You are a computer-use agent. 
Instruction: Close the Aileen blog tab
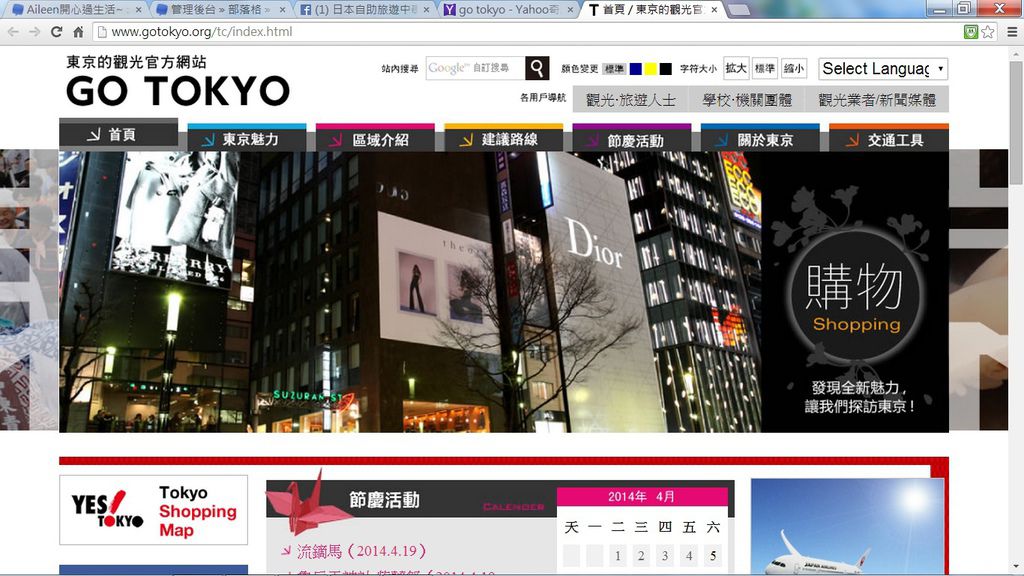coord(138,10)
